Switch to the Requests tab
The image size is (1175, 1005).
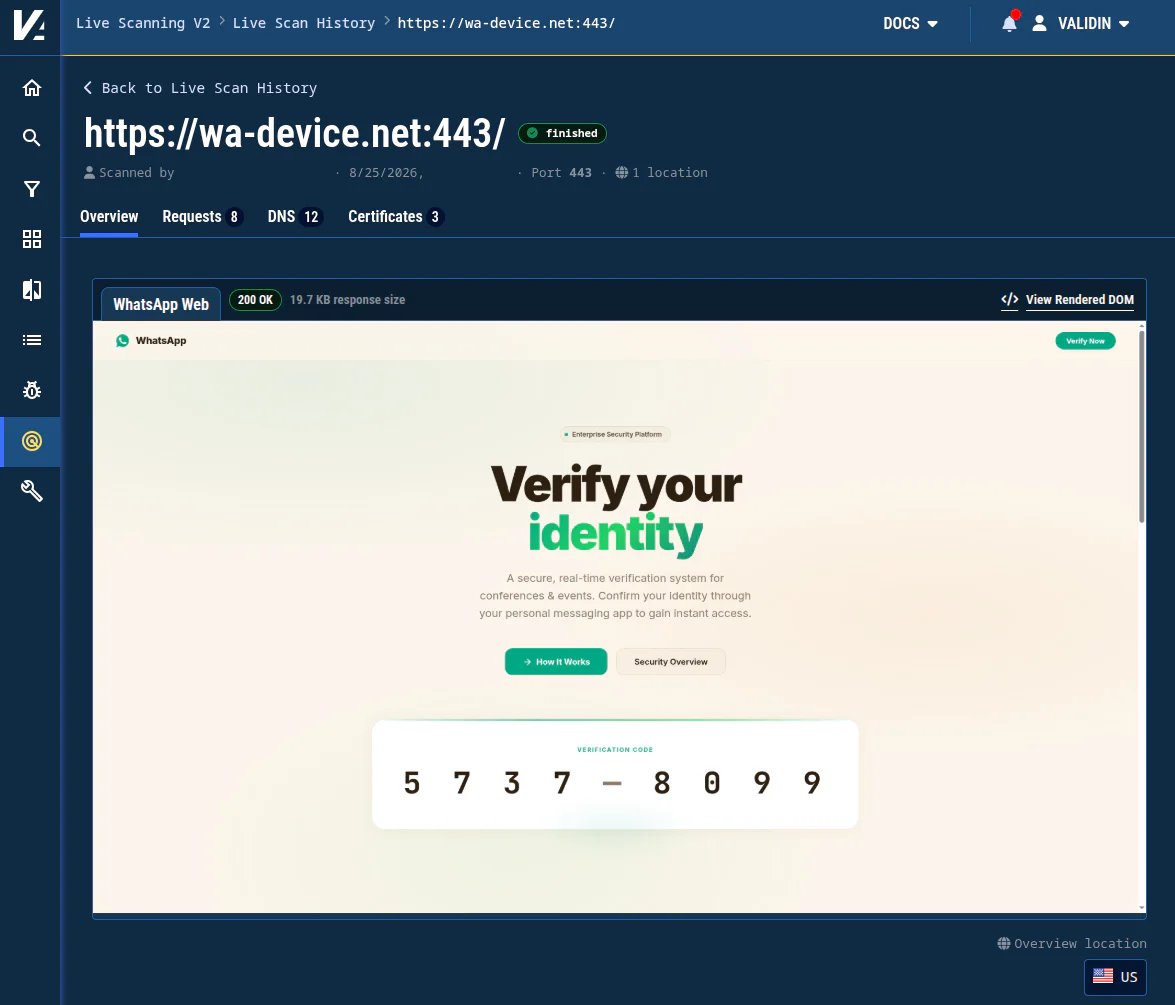click(x=202, y=217)
